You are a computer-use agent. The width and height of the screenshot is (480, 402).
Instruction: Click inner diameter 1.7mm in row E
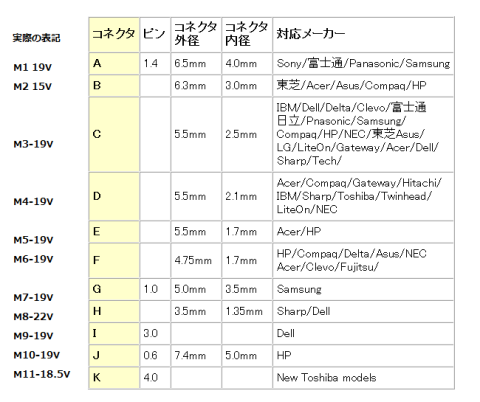[247, 232]
